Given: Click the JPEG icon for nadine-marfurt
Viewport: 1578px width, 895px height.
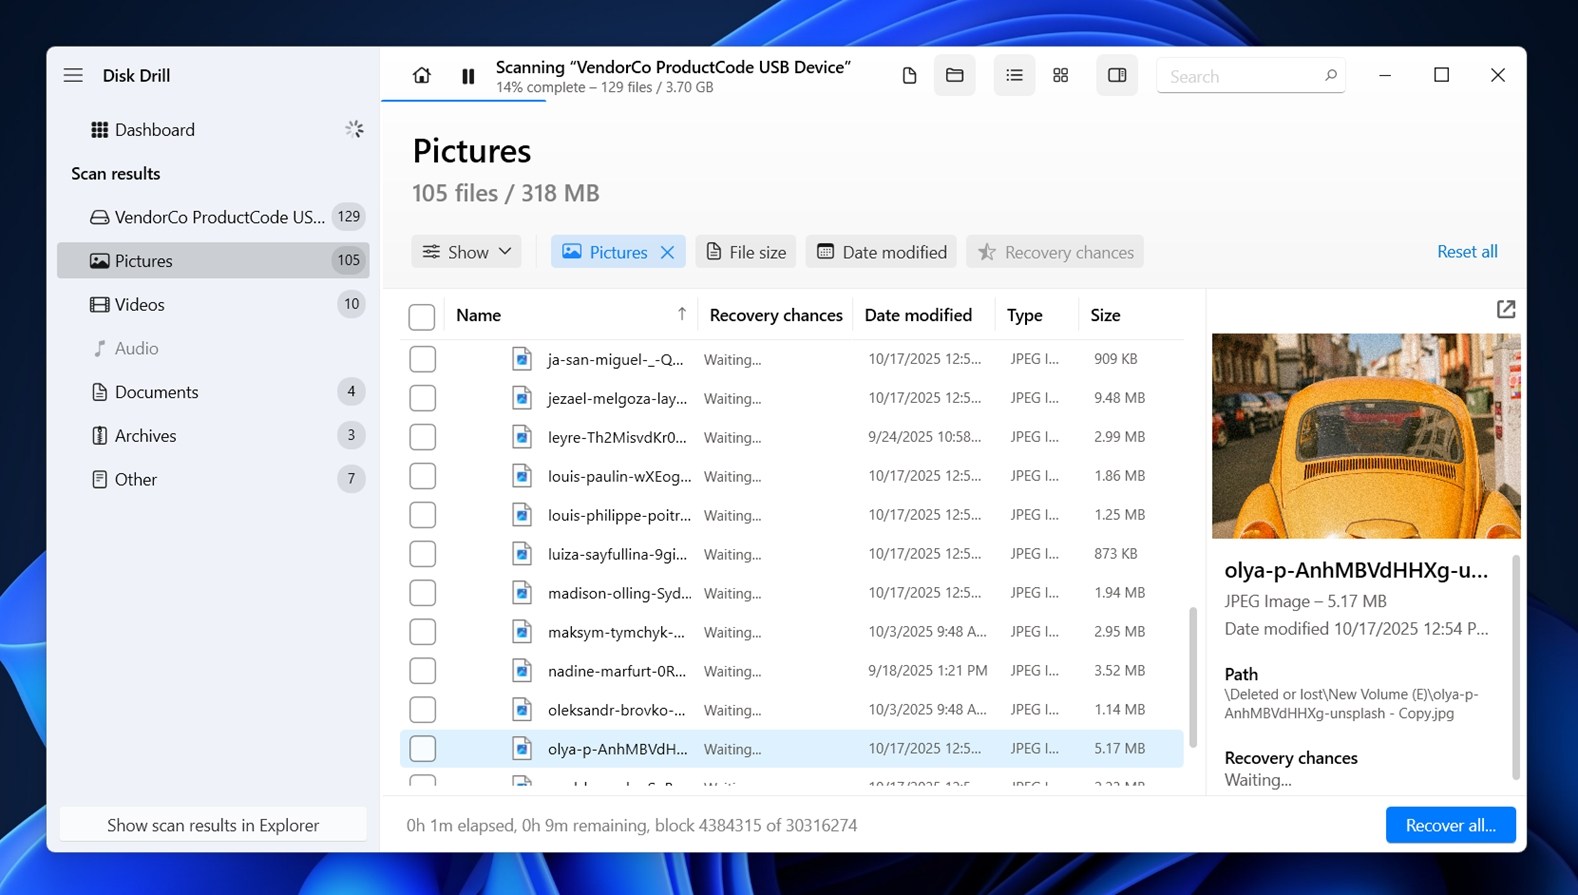Looking at the screenshot, I should point(522,671).
